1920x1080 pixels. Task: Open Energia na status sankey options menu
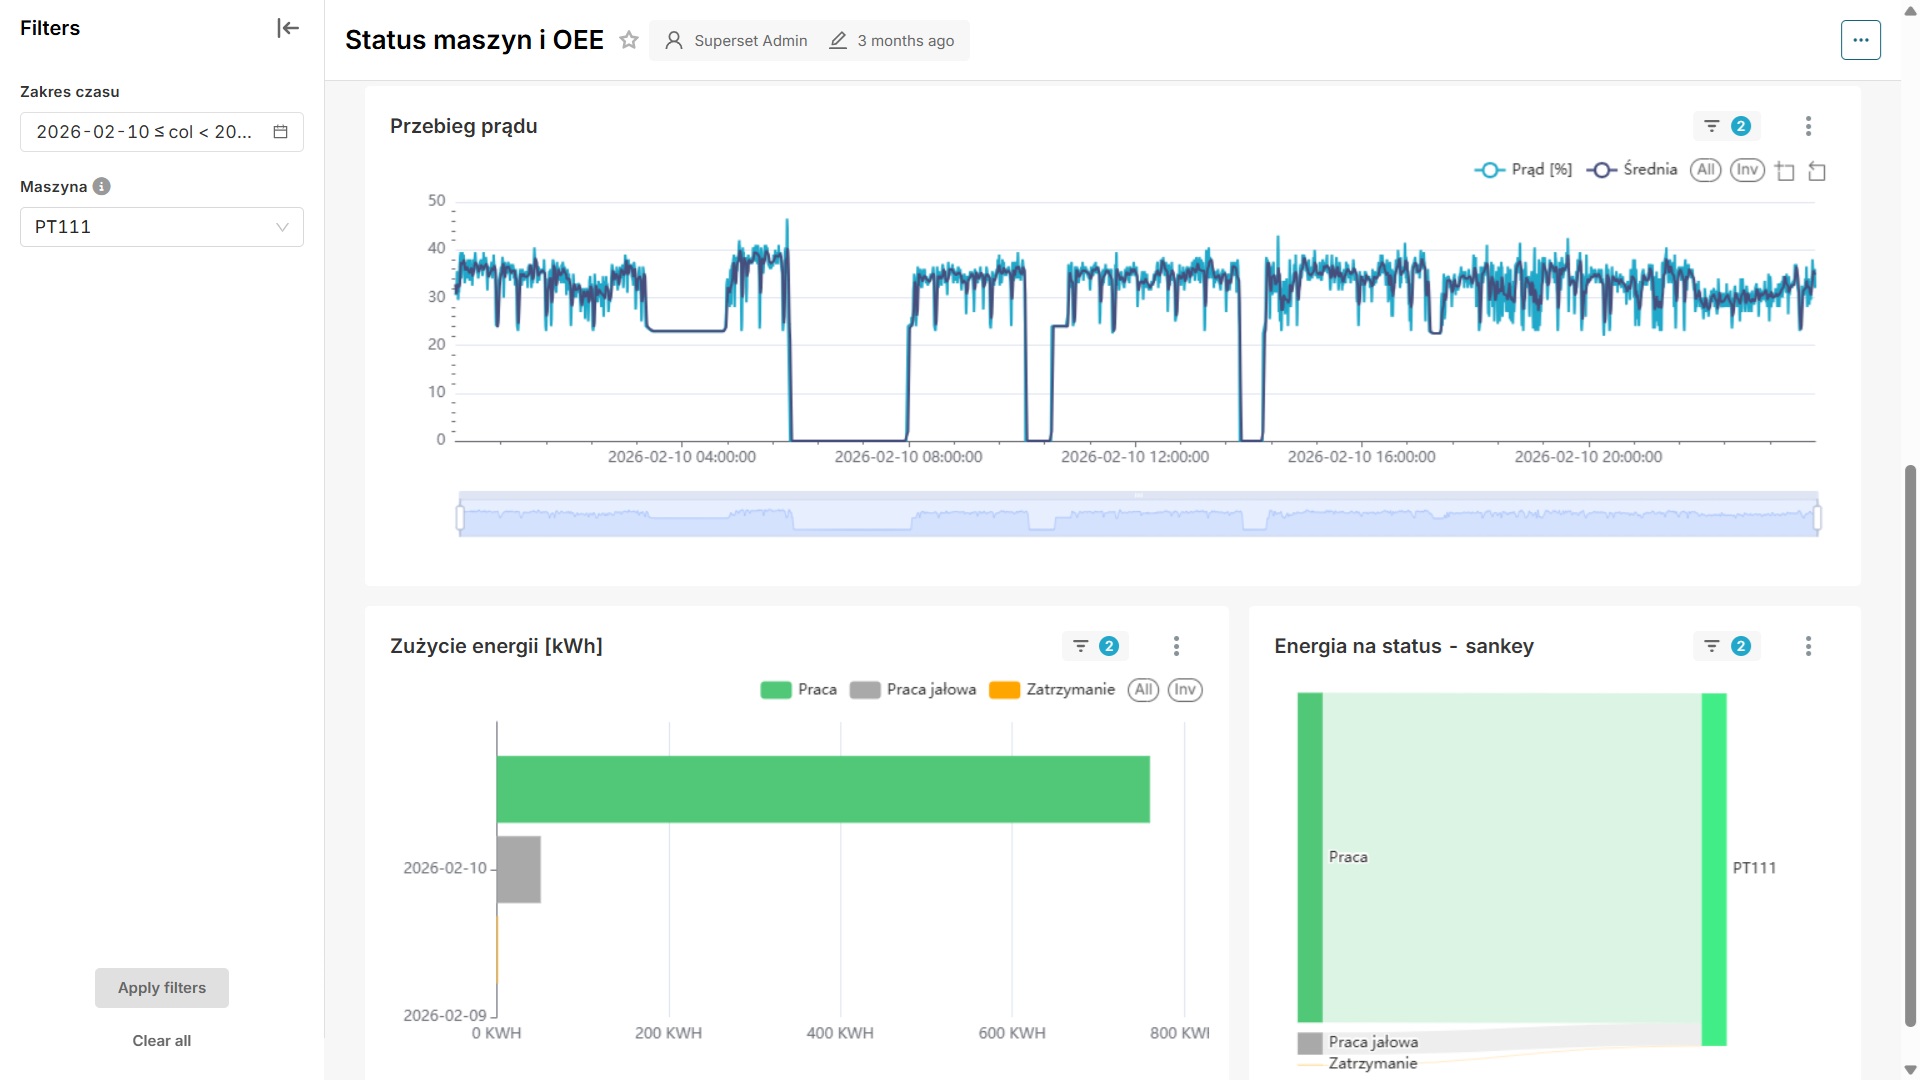click(x=1808, y=646)
